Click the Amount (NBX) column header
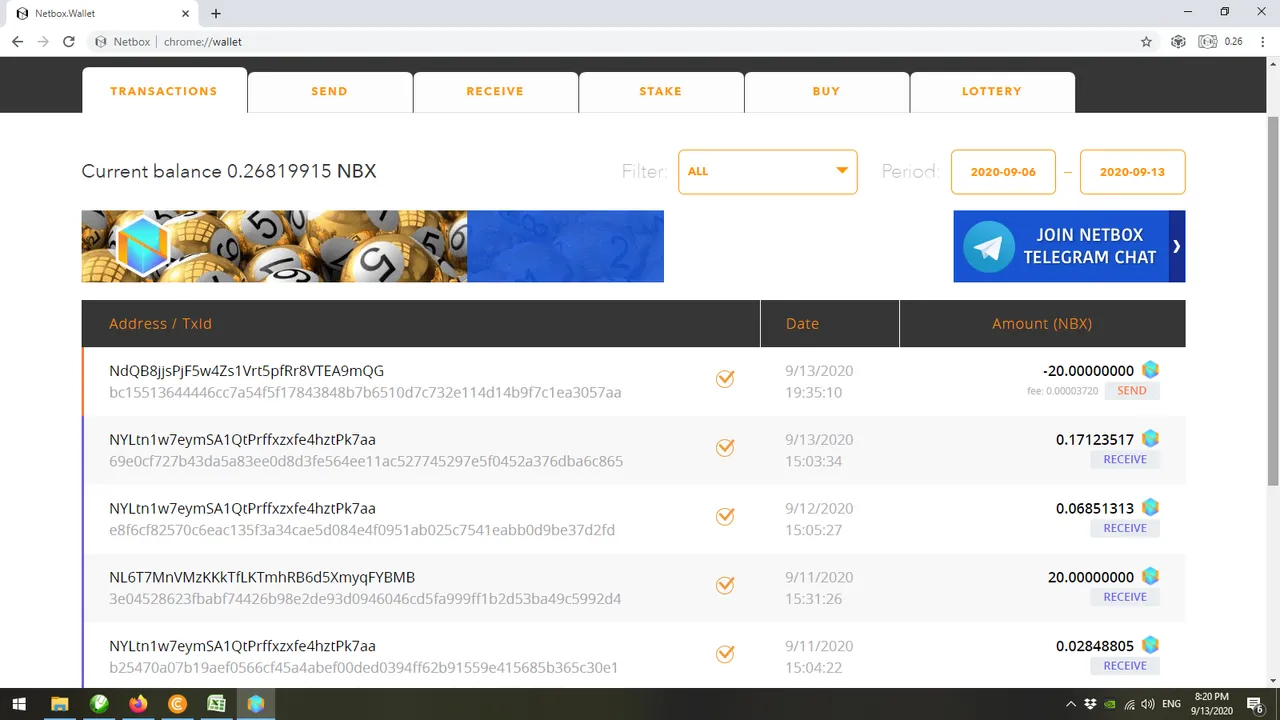Screen dimensions: 1280x720 (x=1042, y=324)
